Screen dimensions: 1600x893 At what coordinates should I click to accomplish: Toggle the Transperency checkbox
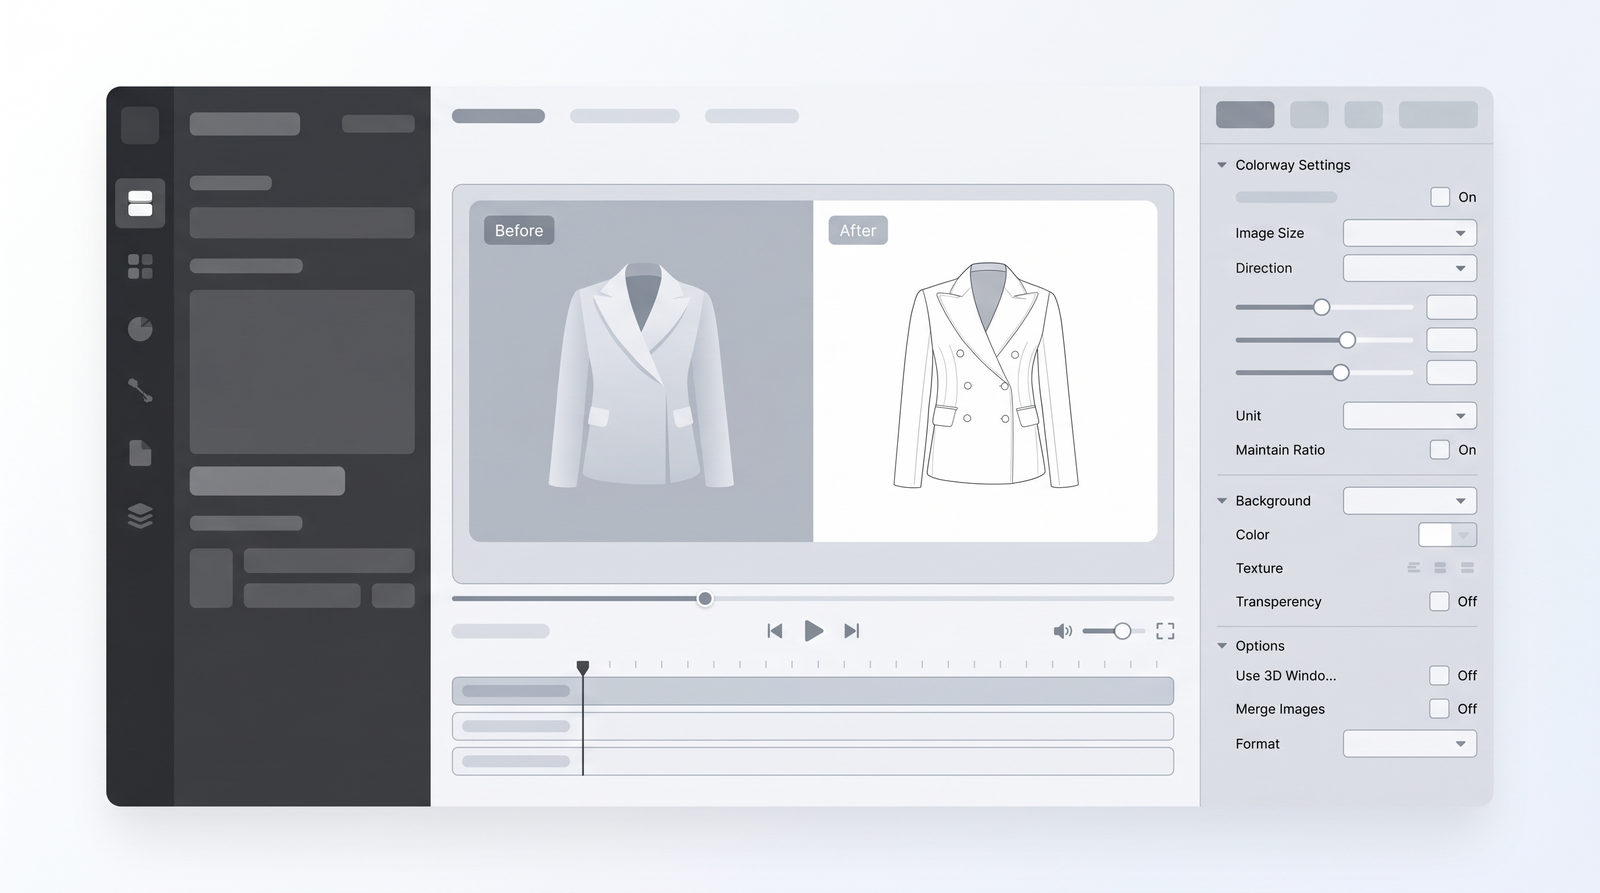pos(1439,601)
